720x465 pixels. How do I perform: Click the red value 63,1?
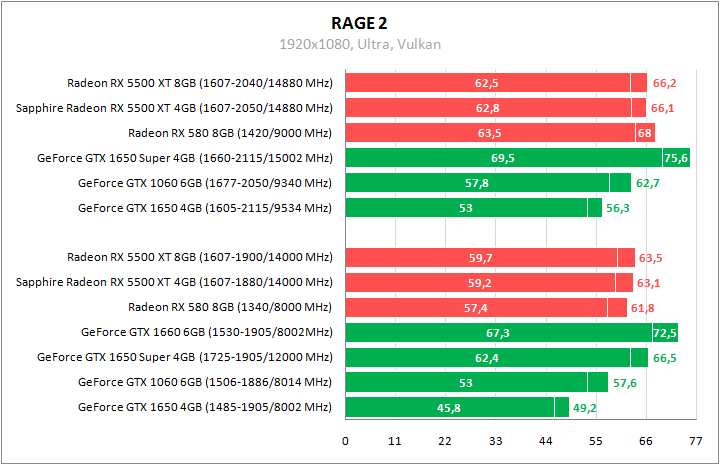(x=648, y=283)
